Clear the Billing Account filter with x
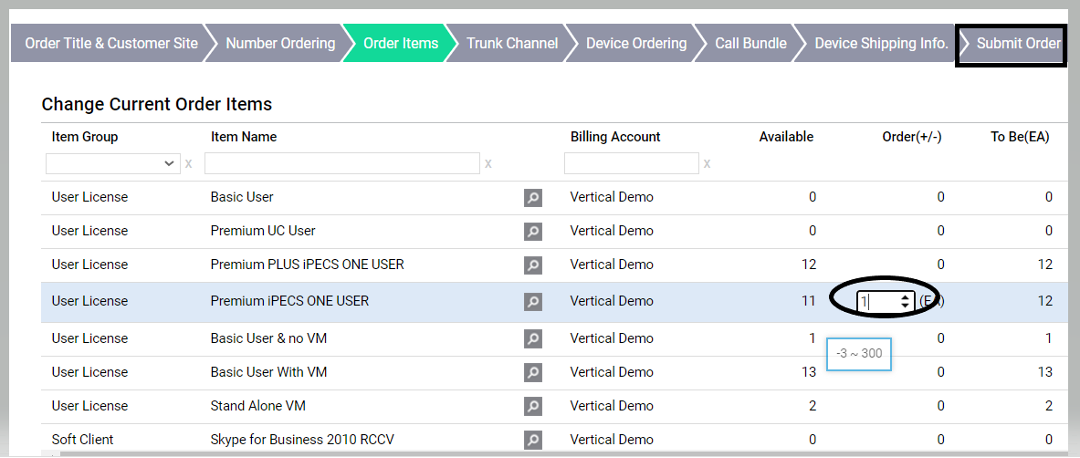This screenshot has height=458, width=1080. click(x=708, y=163)
